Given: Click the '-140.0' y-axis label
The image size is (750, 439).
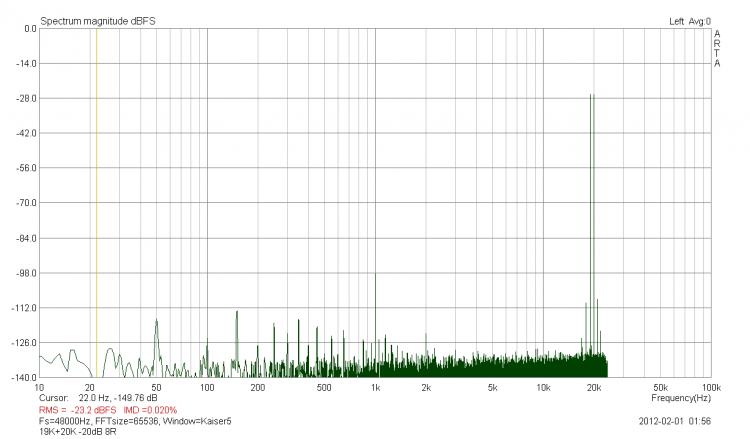Looking at the screenshot, I should [x=24, y=378].
